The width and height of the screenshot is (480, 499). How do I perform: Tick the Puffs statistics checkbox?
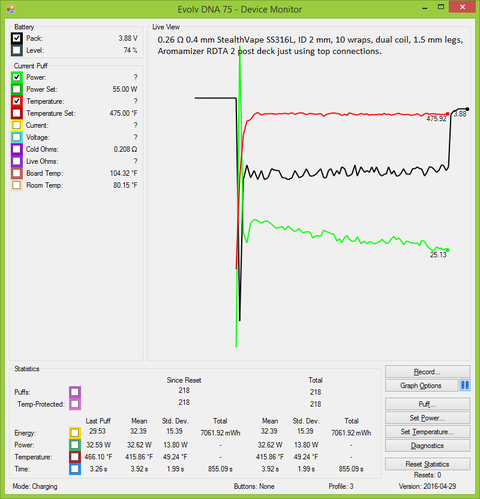tap(75, 392)
